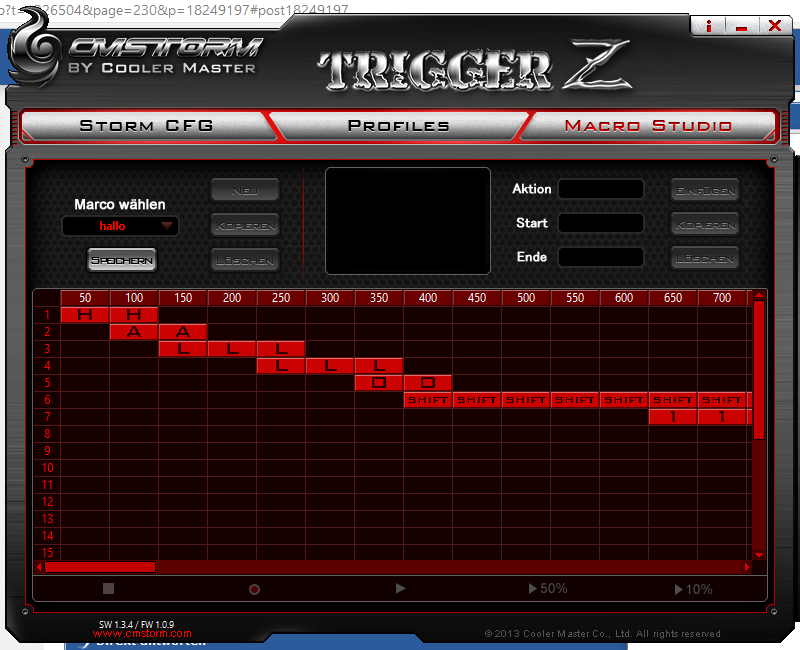The height and width of the screenshot is (650, 800).
Task: Select the O key block at 400 ms
Action: tap(428, 383)
